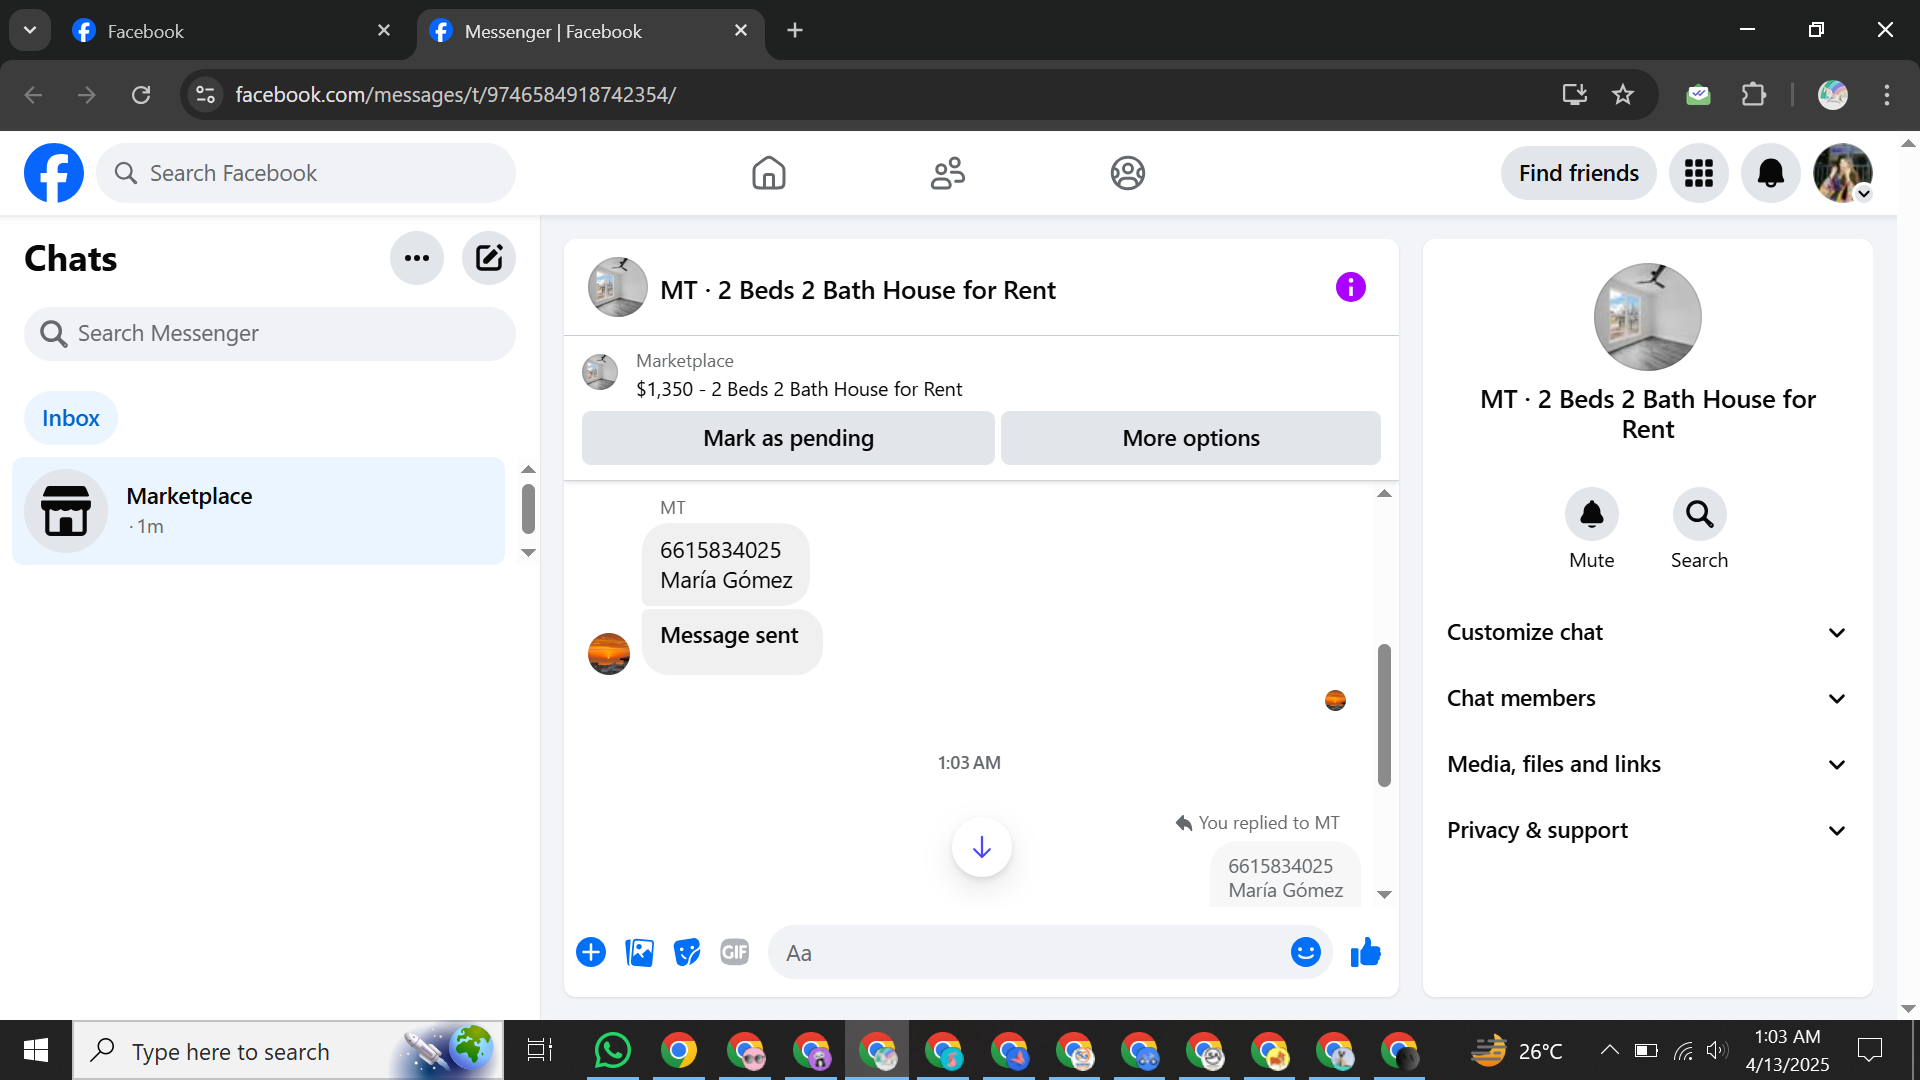Click Find friends button
The image size is (1920, 1080).
[1579, 173]
